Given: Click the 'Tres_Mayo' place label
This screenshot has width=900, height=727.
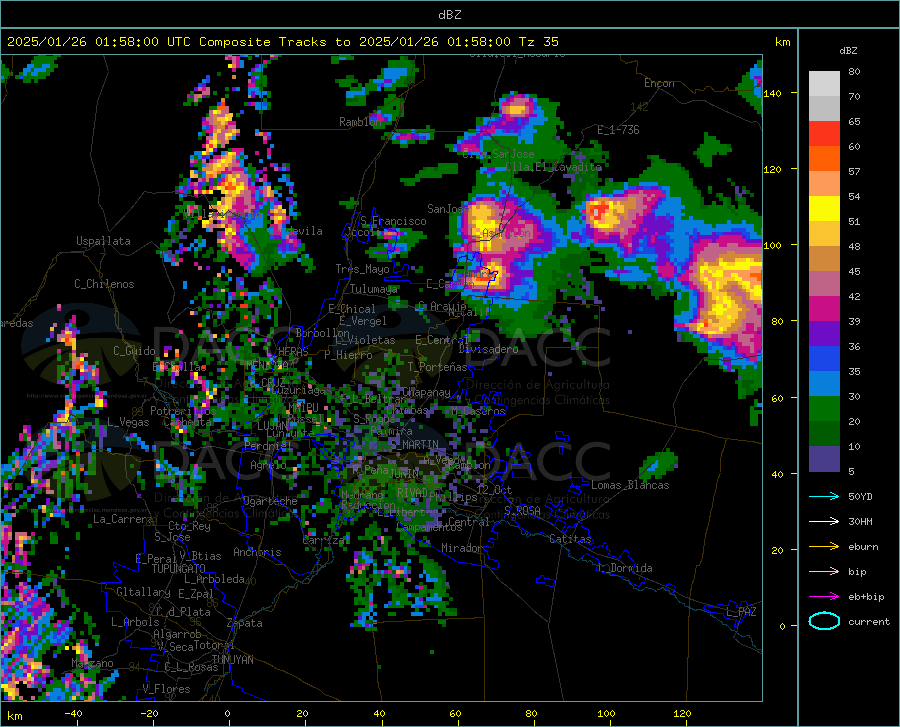Looking at the screenshot, I should click(x=362, y=269).
